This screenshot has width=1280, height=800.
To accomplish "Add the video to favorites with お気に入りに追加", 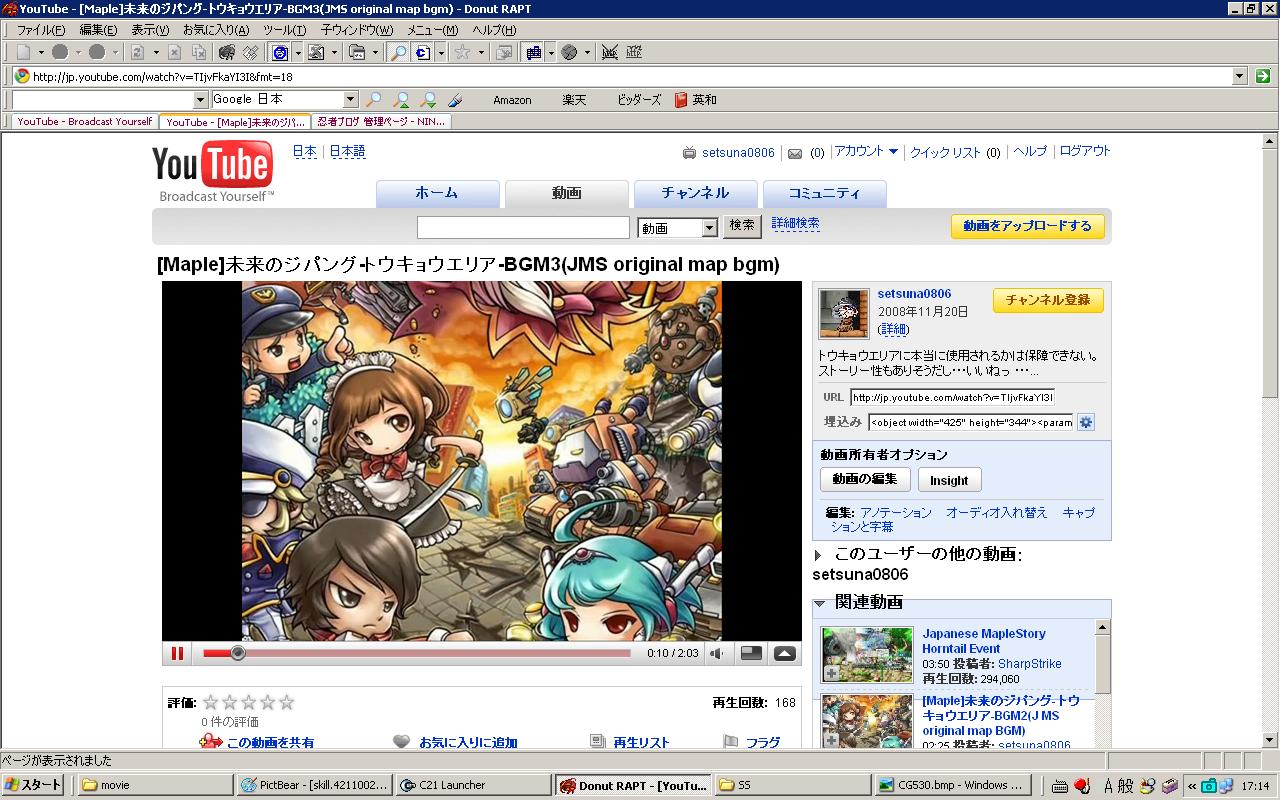I will (468, 742).
